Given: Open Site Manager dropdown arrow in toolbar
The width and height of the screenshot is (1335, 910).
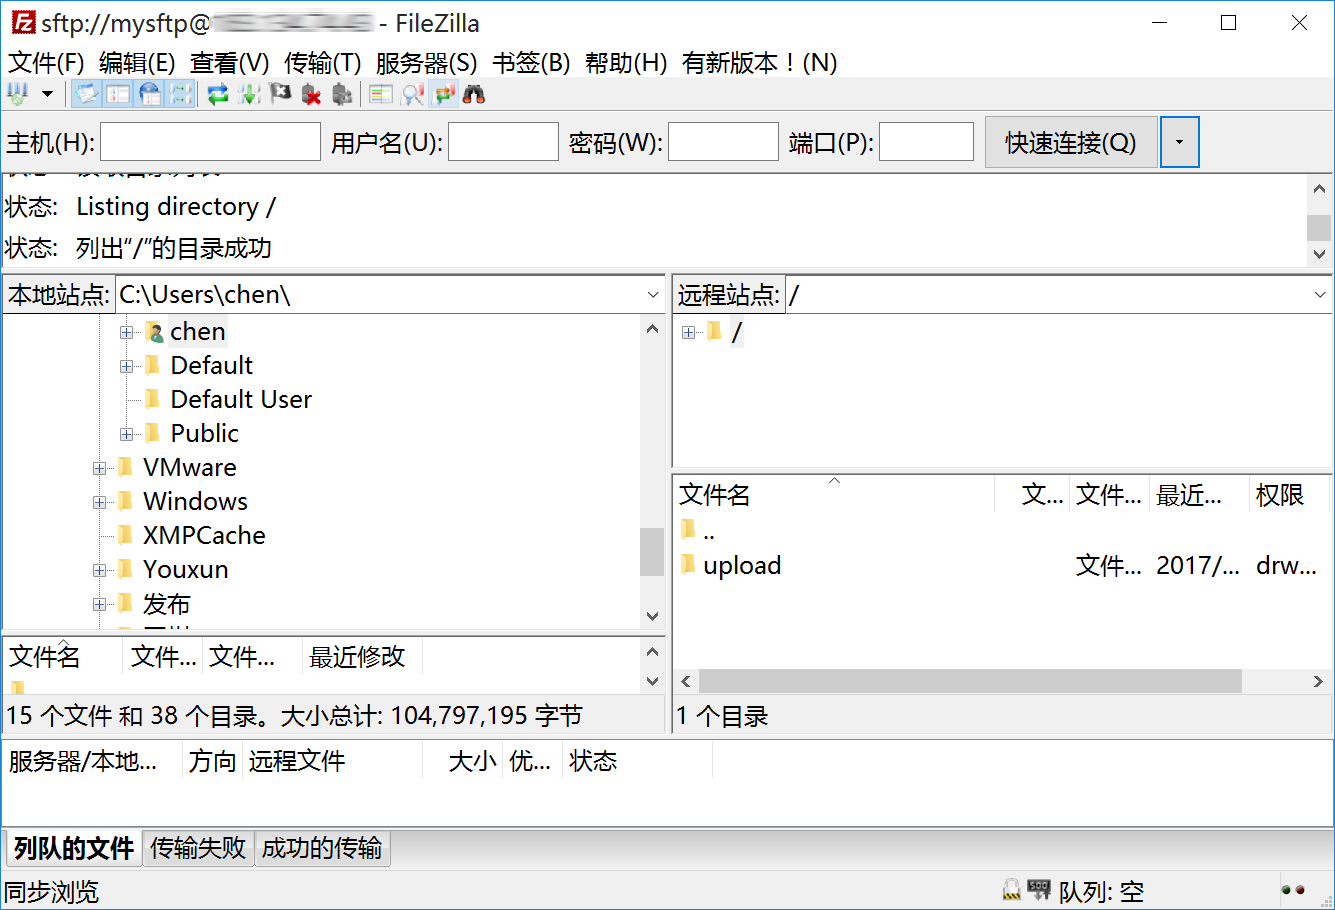Looking at the screenshot, I should click(x=47, y=95).
